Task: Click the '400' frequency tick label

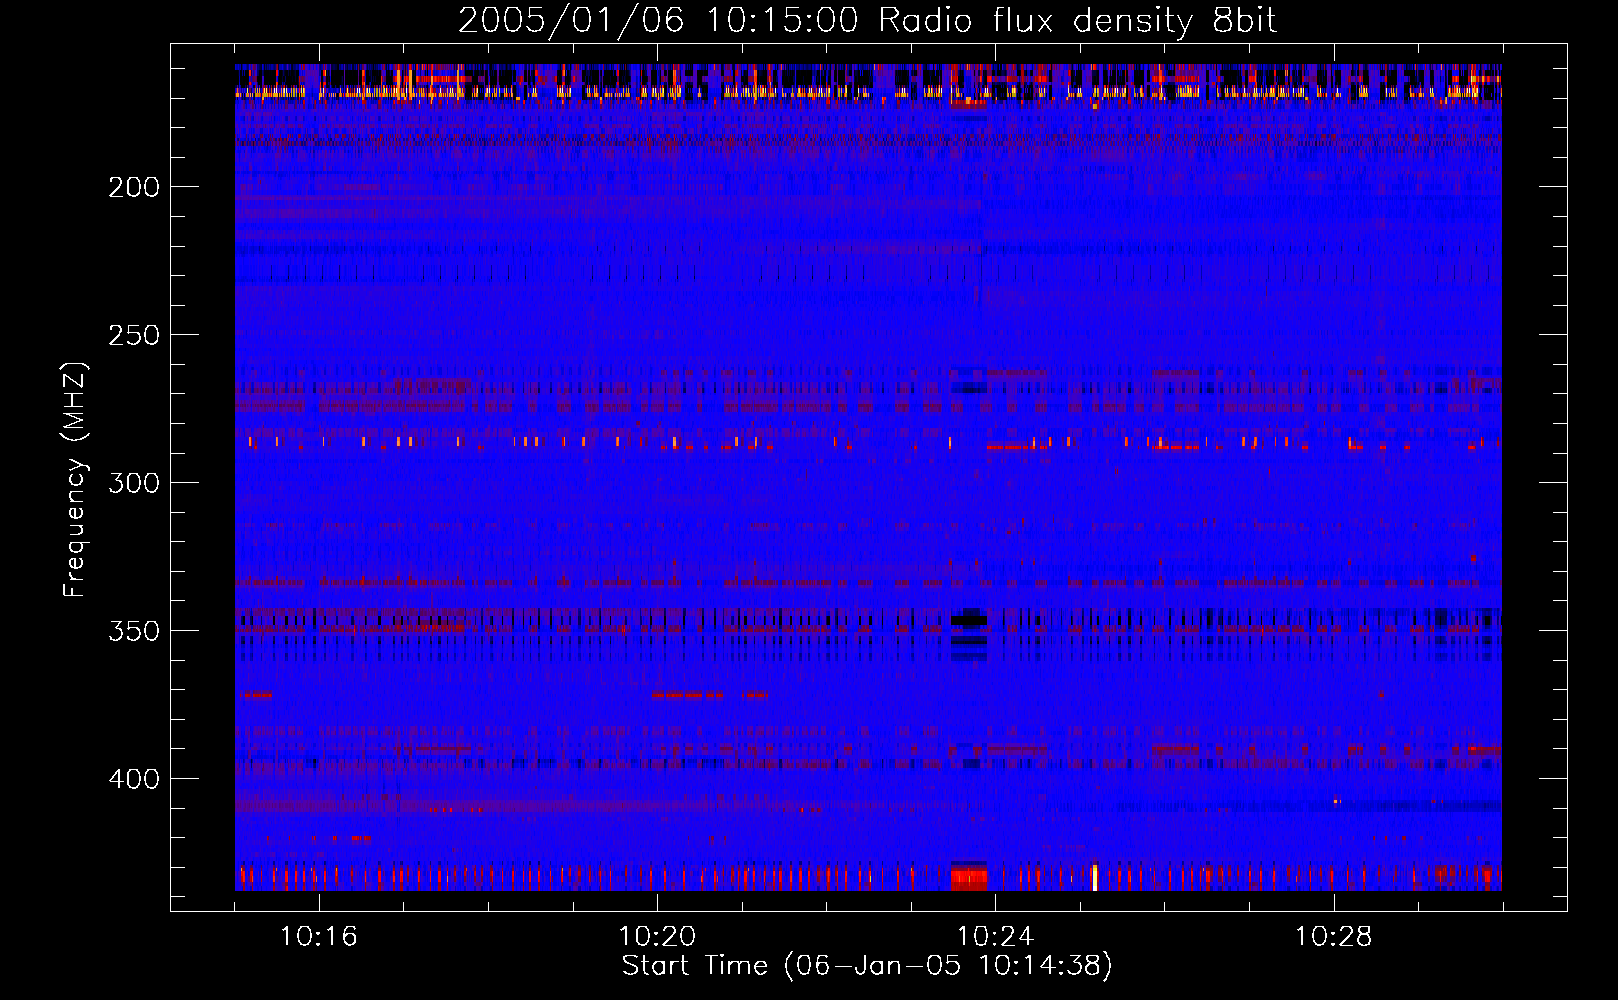Action: (x=134, y=779)
